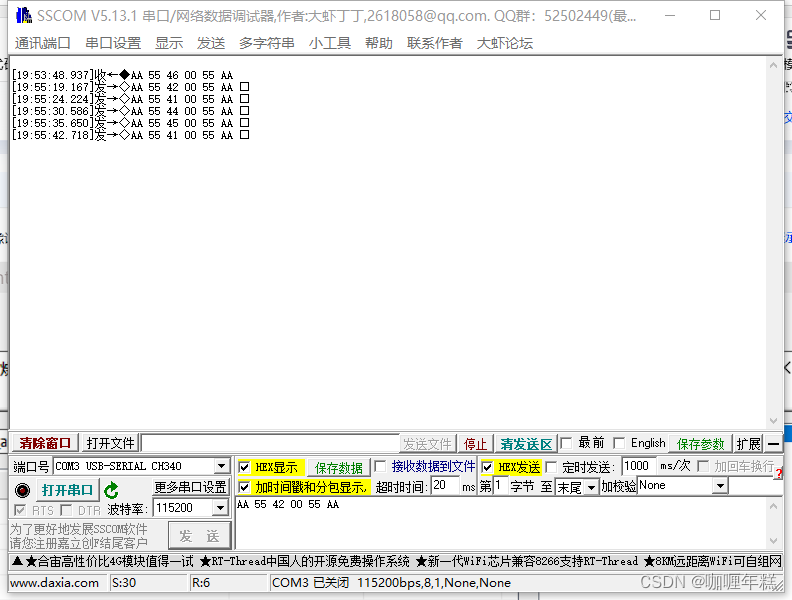Click the 1000 ms timed send interval field
The height and width of the screenshot is (600, 792).
click(638, 466)
